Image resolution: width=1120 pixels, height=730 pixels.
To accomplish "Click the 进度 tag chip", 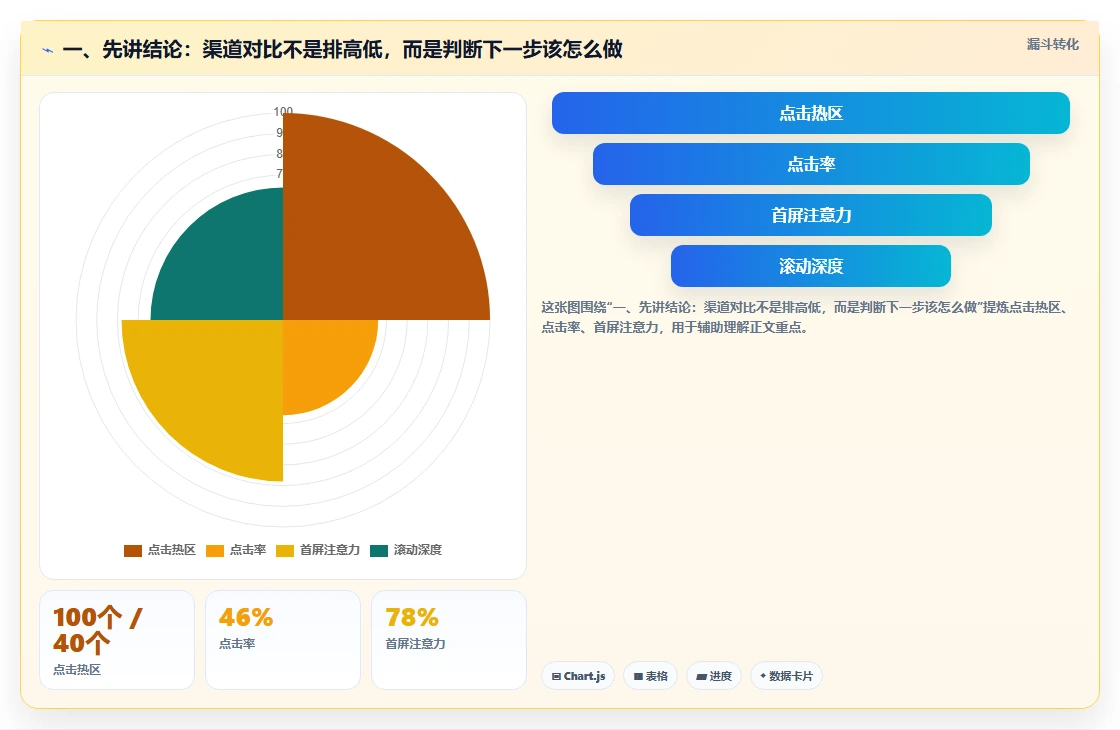I will [714, 676].
